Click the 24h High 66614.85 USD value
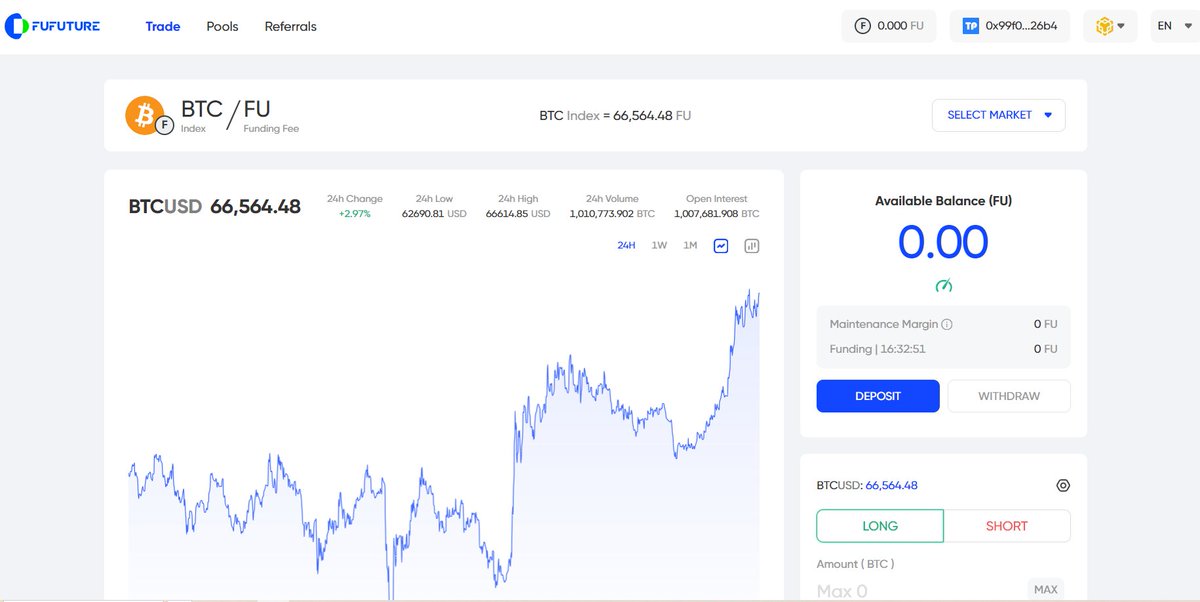Image resolution: width=1200 pixels, height=602 pixels. click(518, 214)
